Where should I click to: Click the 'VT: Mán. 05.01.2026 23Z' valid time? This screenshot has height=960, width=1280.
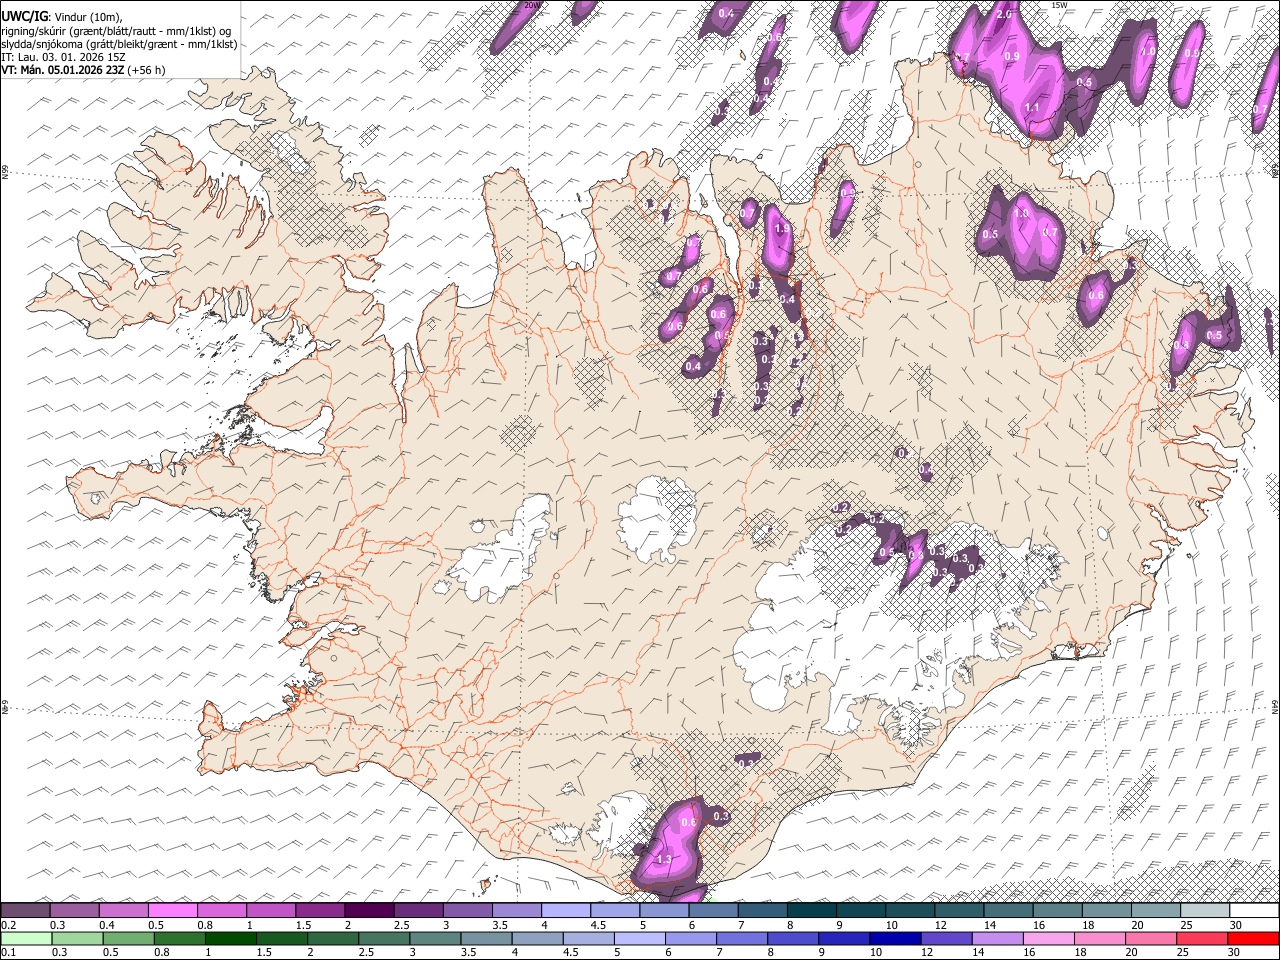pos(62,70)
